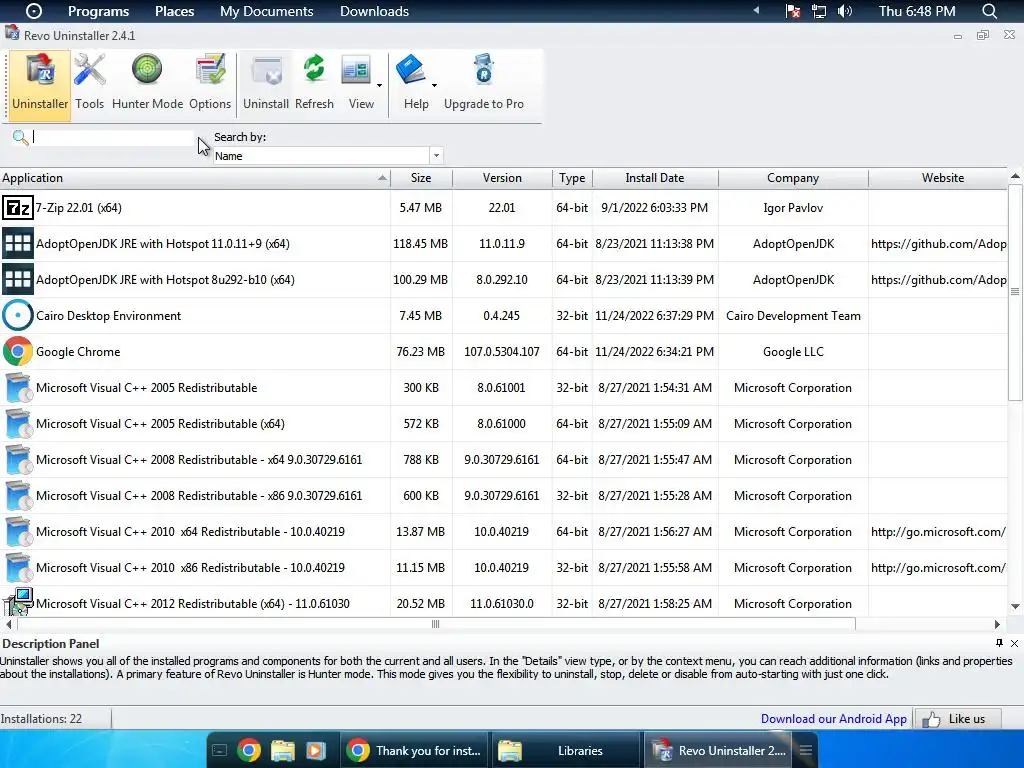Open Chrome from the taskbar quick launch
The image size is (1024, 768).
coord(249,750)
